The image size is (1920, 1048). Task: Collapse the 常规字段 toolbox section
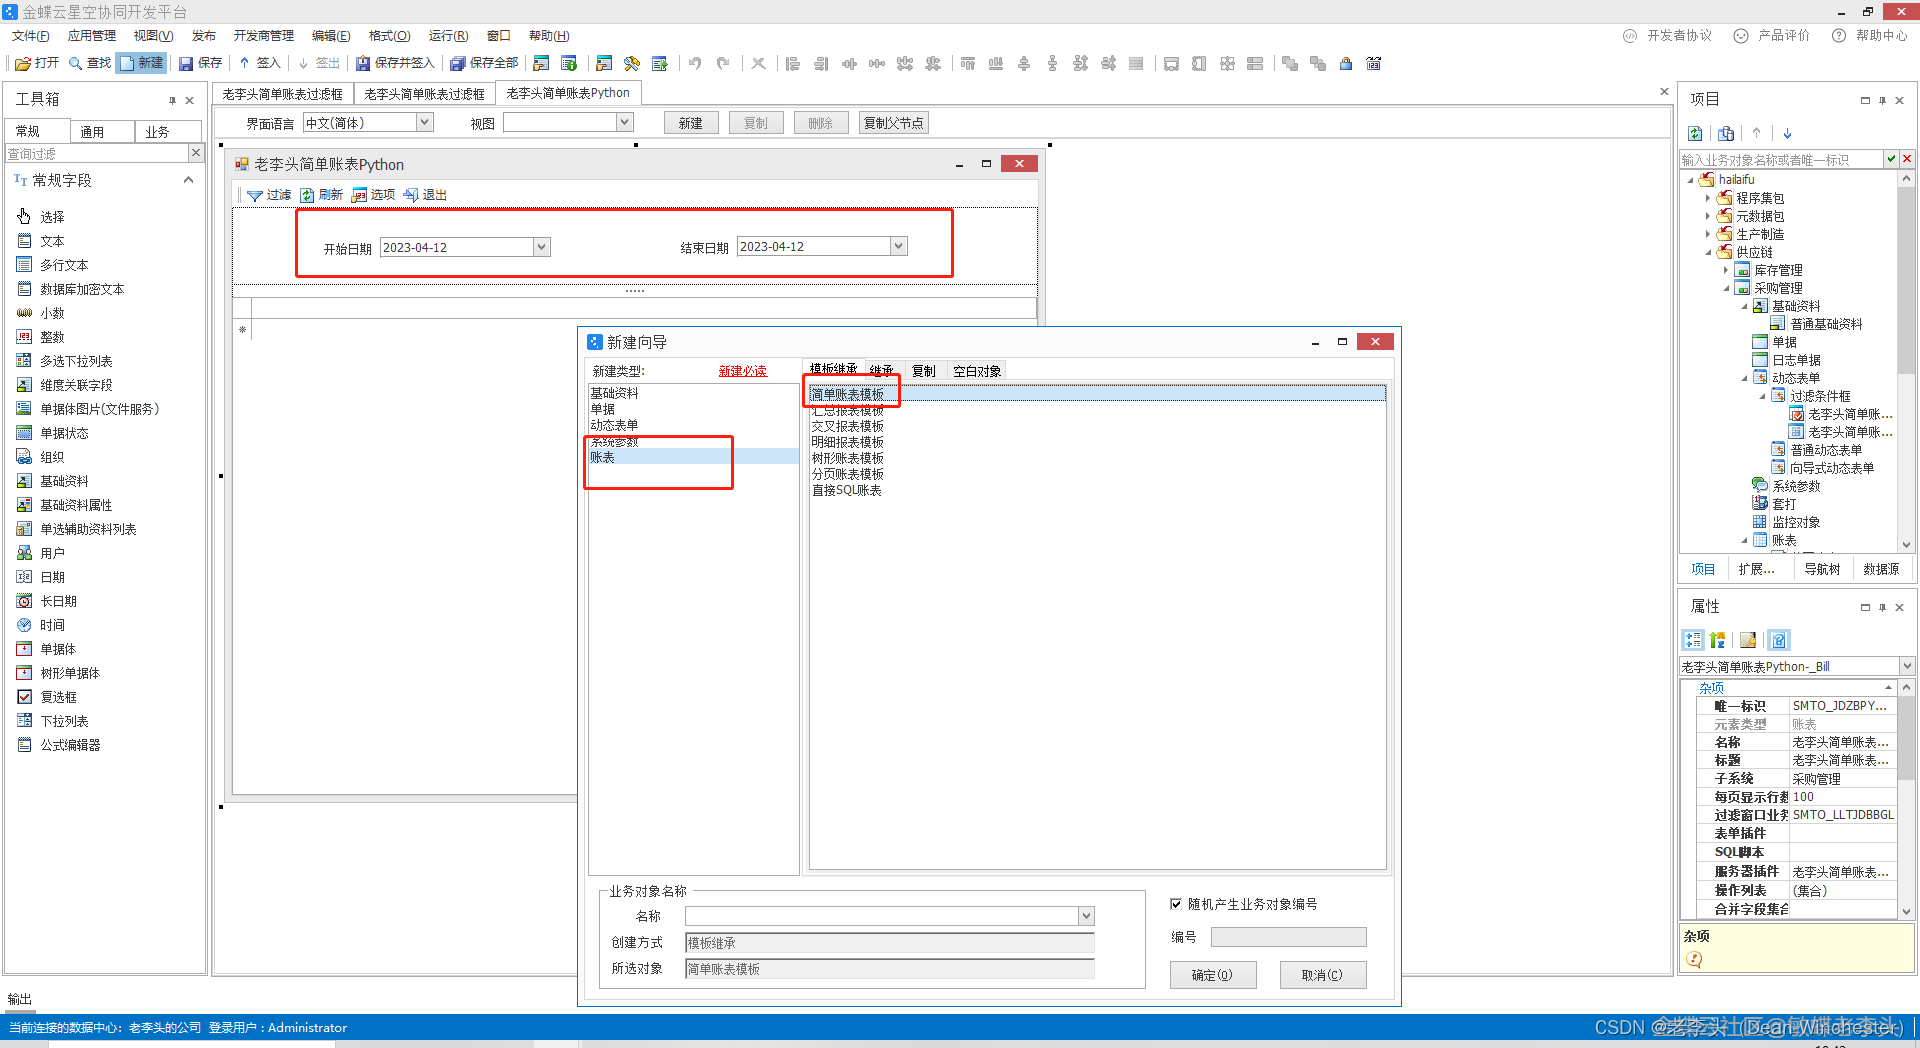188,180
